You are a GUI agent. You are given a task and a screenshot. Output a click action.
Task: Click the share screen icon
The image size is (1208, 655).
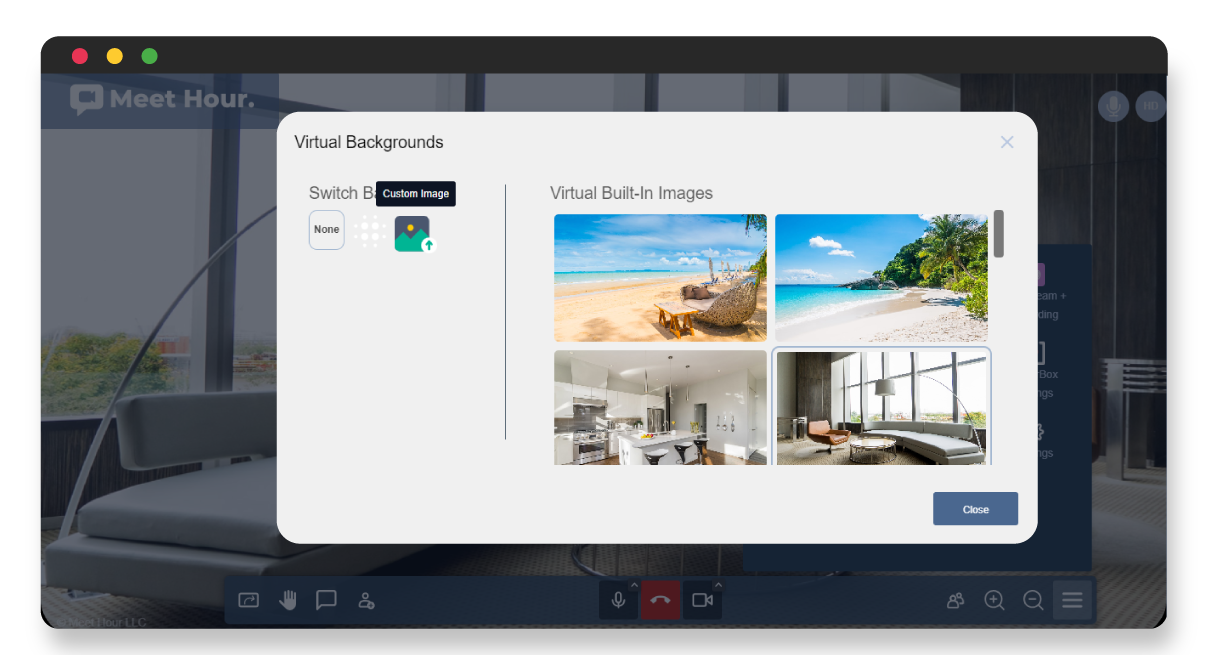(248, 600)
